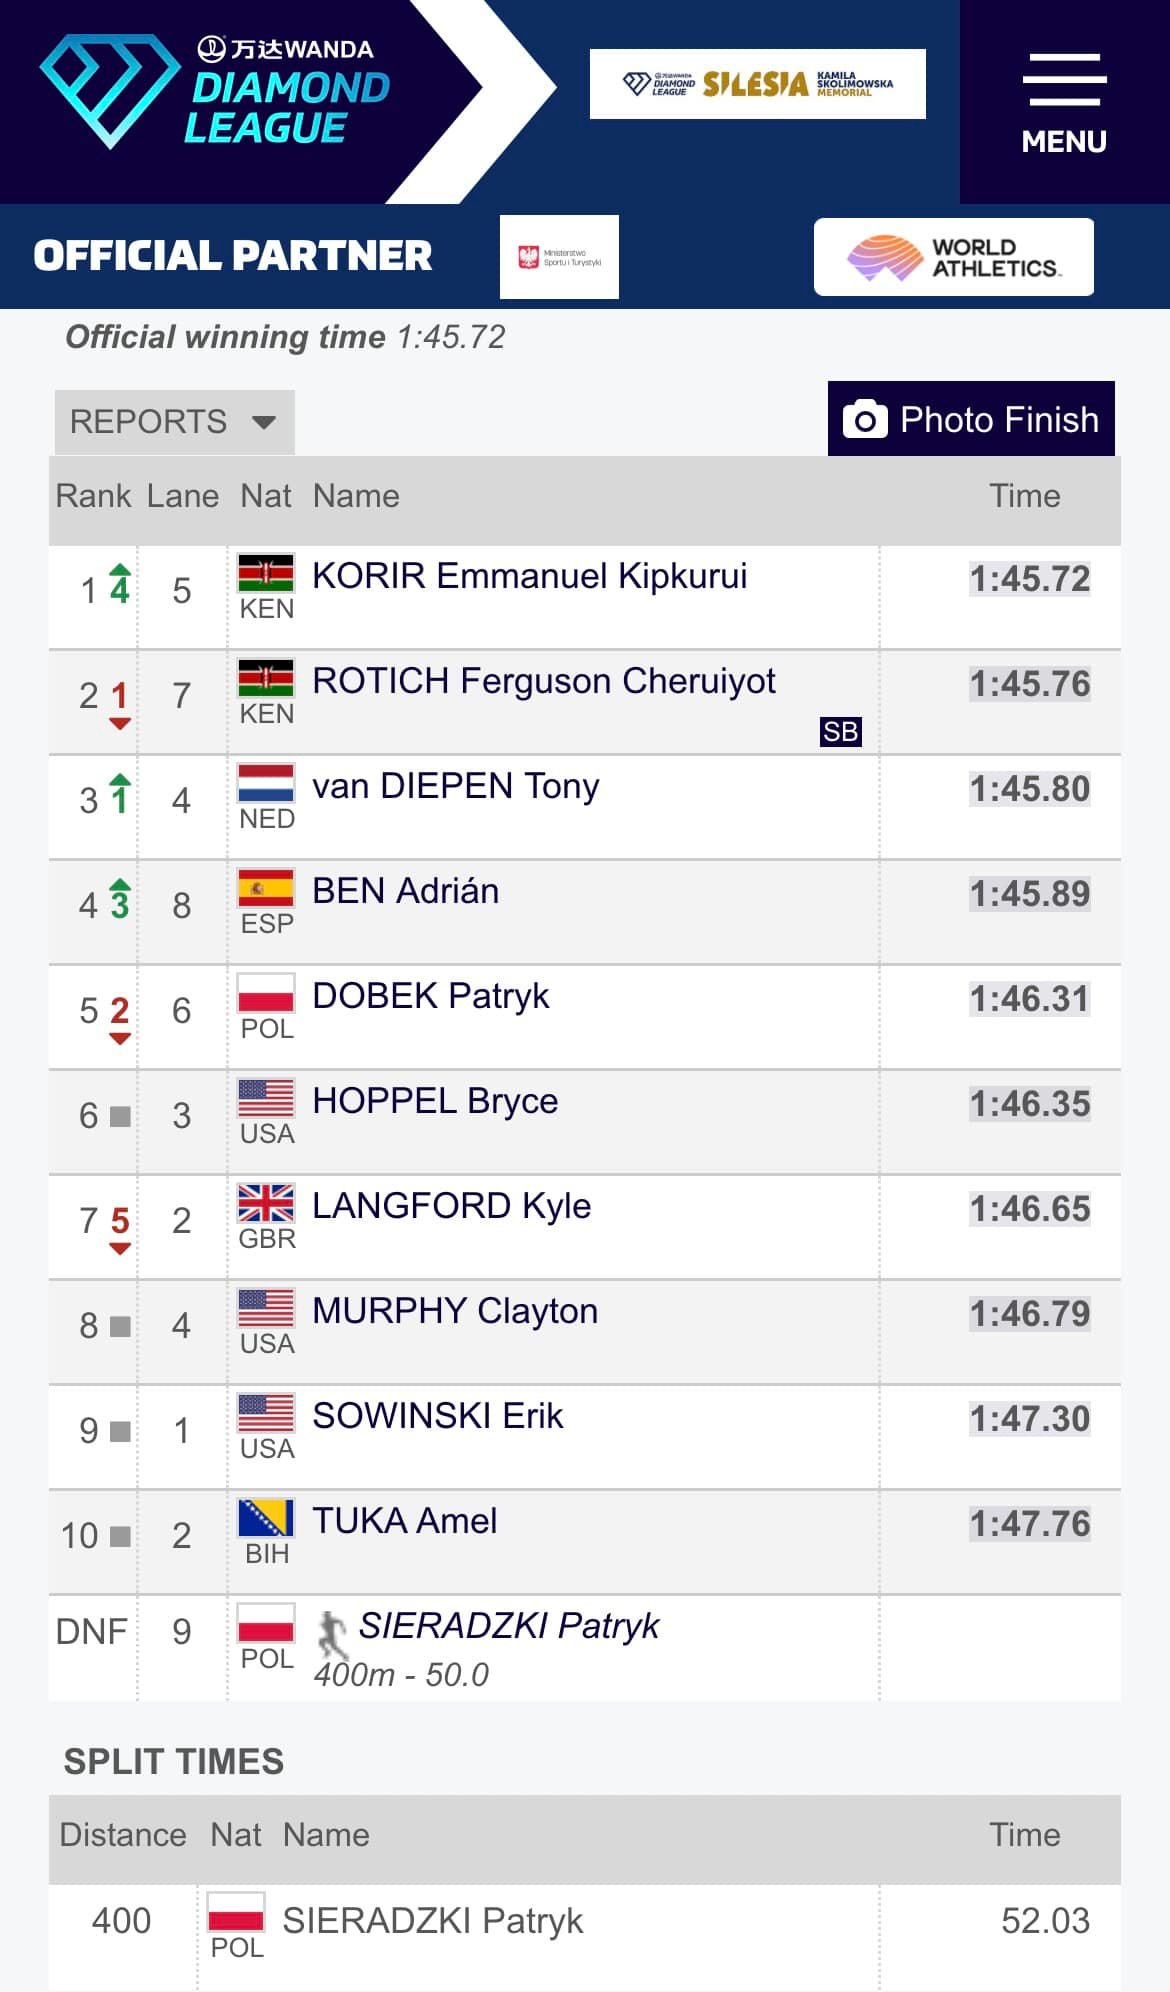1170x1992 pixels.
Task: Open the World Athletics partner logo
Action: tap(953, 257)
